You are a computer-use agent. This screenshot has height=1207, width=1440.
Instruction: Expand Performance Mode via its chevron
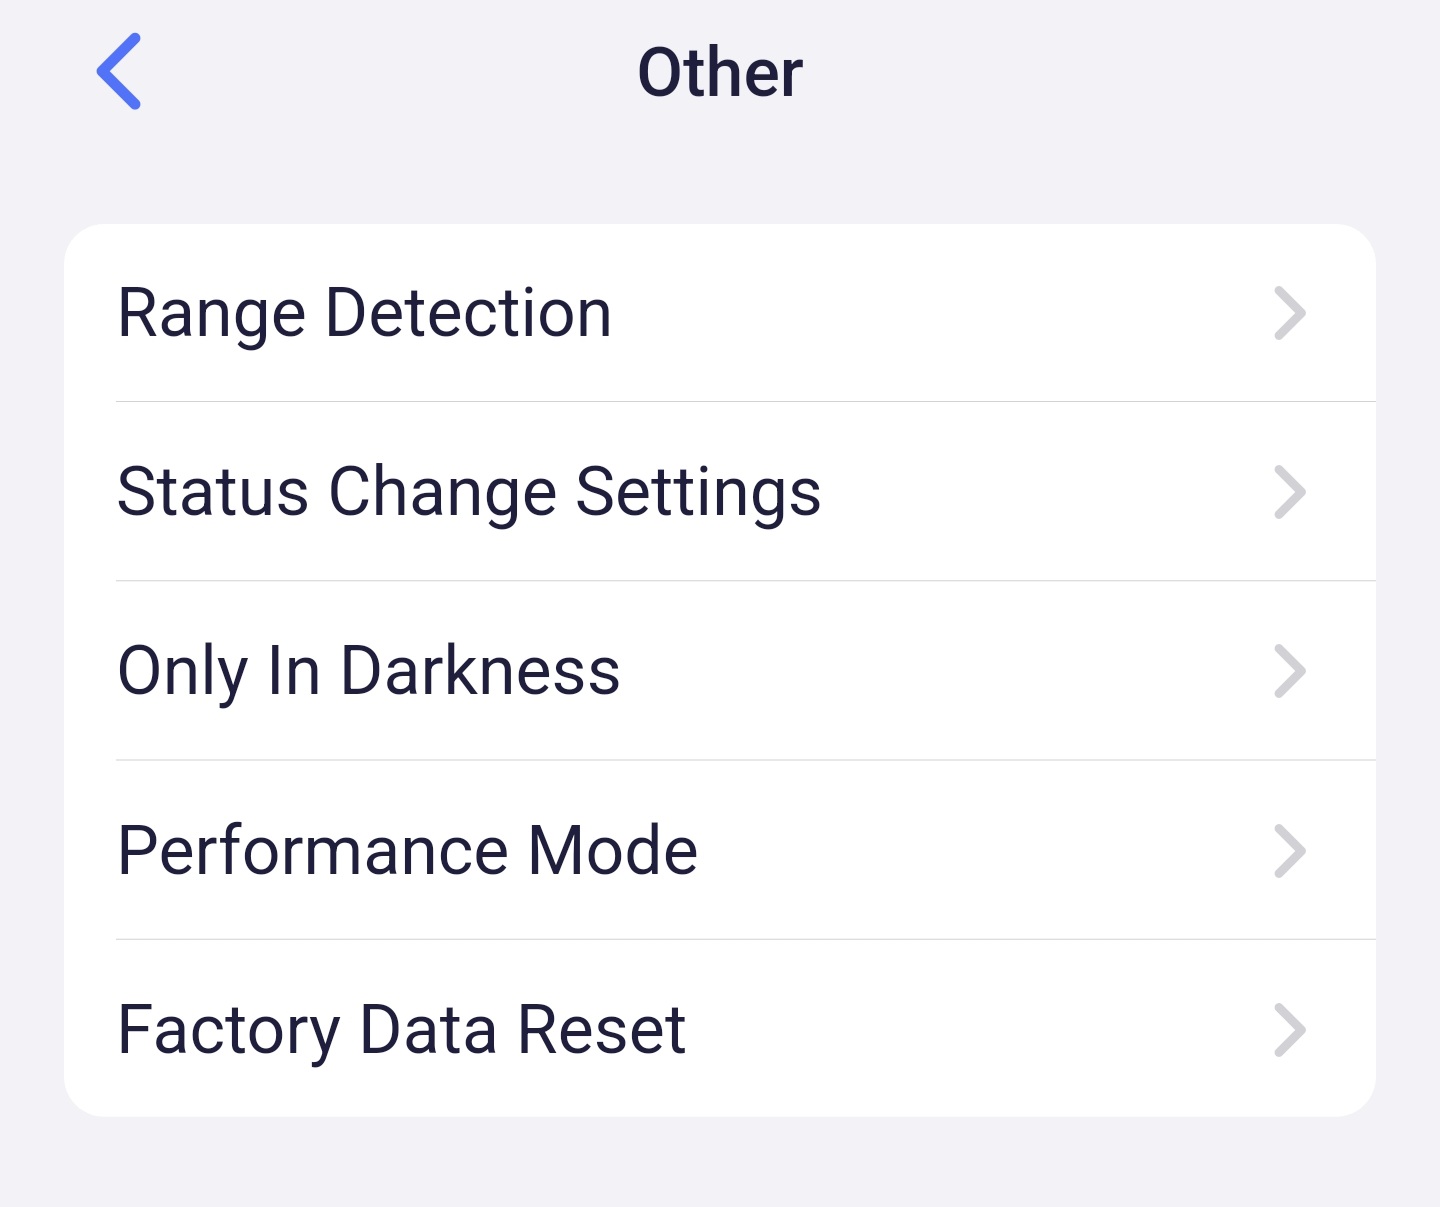click(1289, 851)
